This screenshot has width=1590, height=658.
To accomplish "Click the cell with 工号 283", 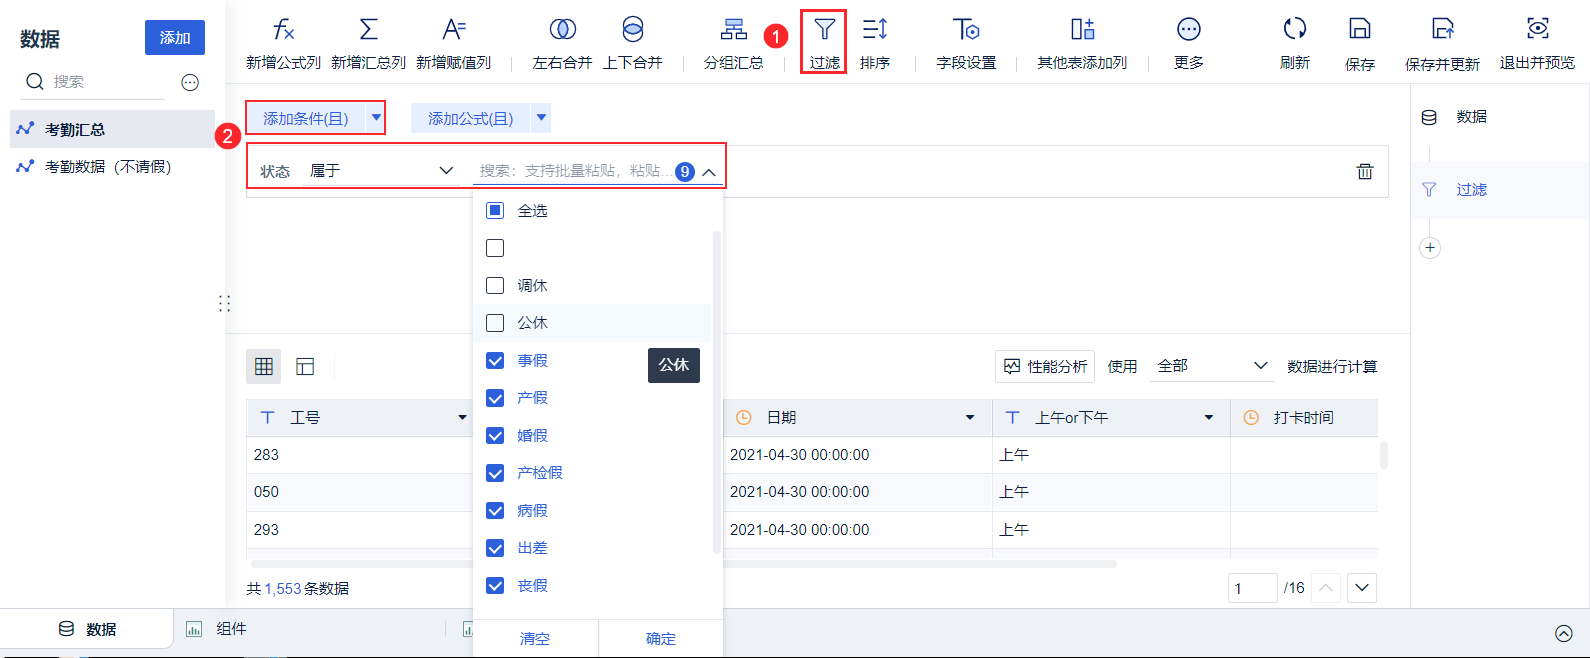I will (x=359, y=455).
